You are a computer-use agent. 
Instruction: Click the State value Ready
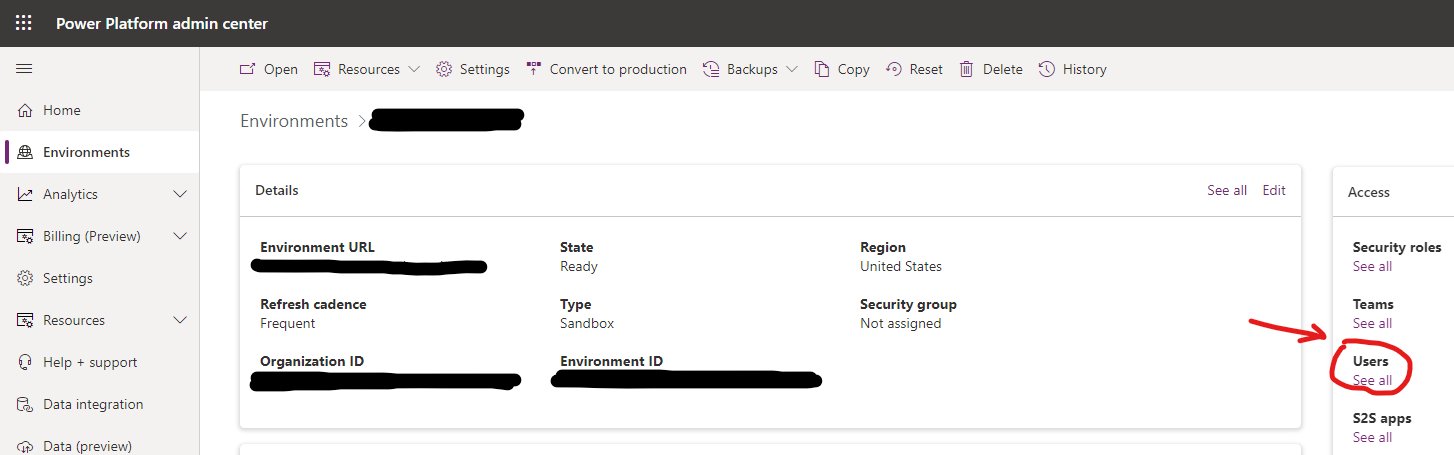tap(579, 266)
